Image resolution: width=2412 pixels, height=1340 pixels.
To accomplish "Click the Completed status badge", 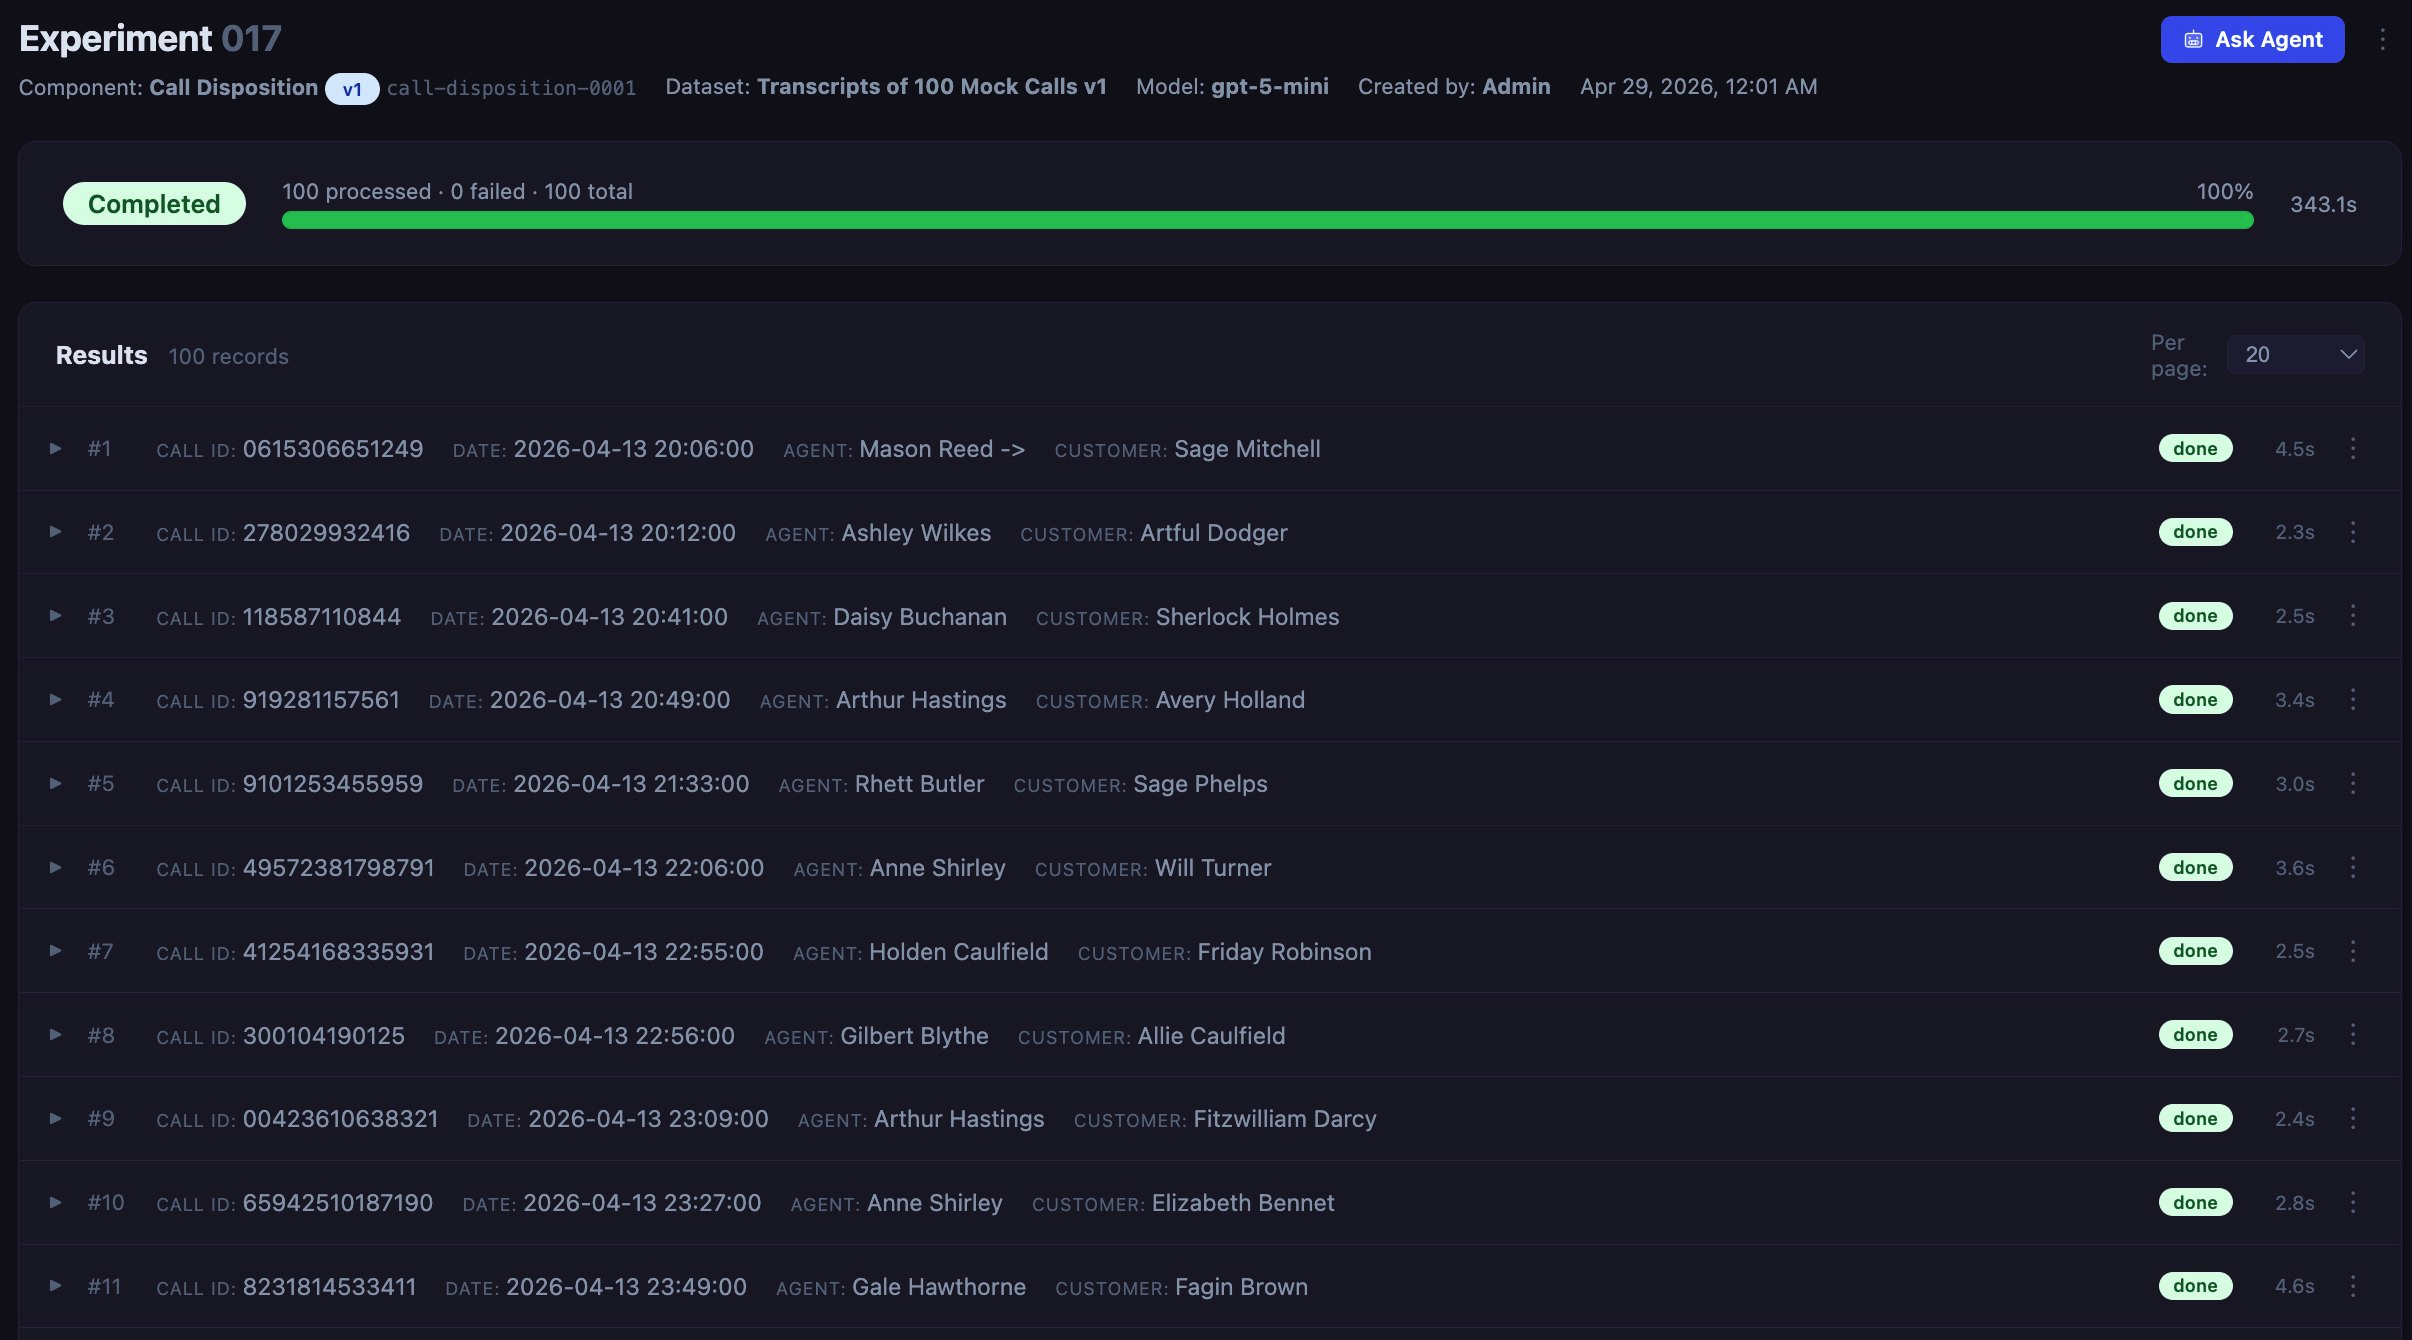I will click(x=154, y=204).
